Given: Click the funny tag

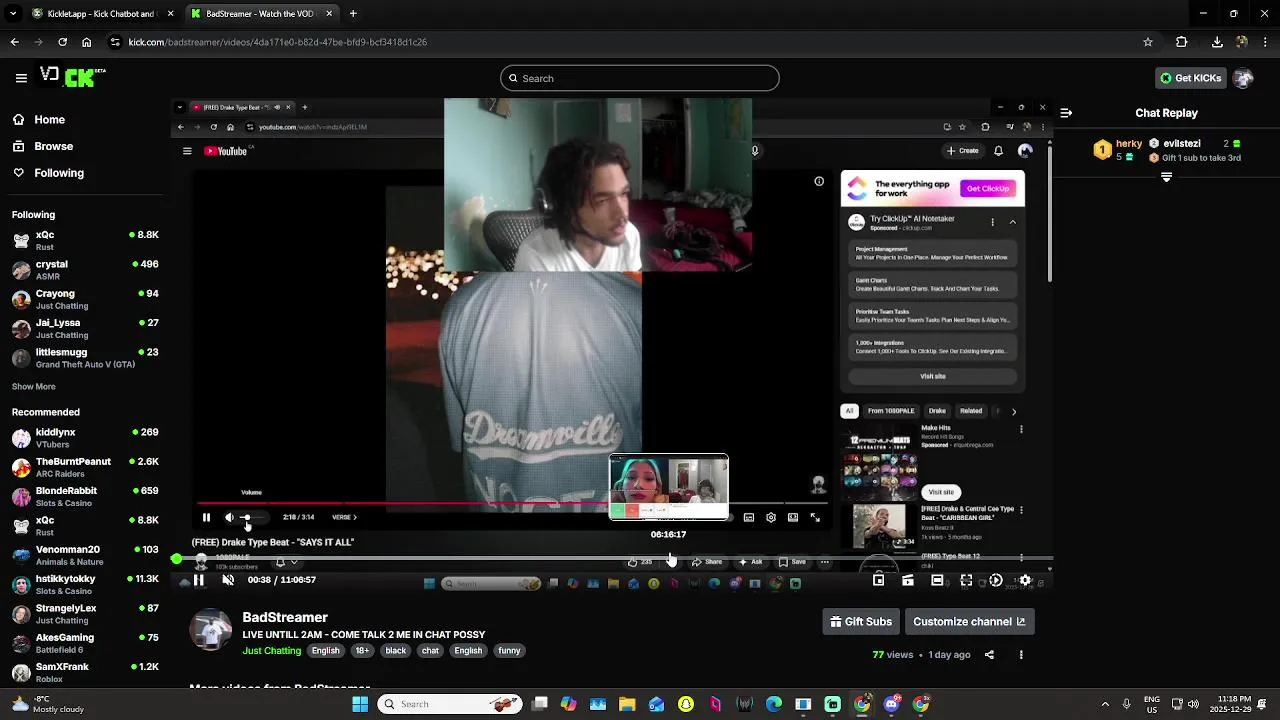Looking at the screenshot, I should pos(509,651).
